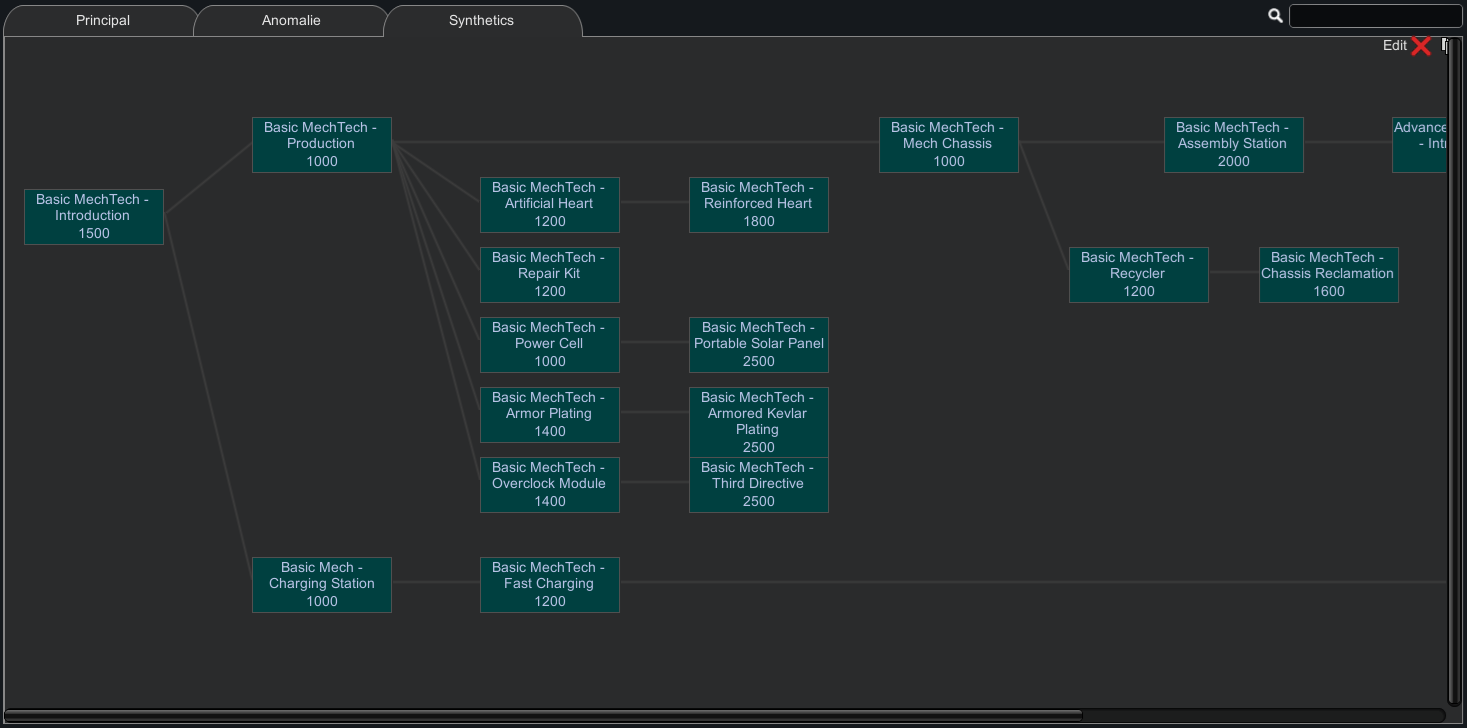Choose Basic MechTech - Assembly Station node
1467x728 pixels.
(x=1234, y=144)
